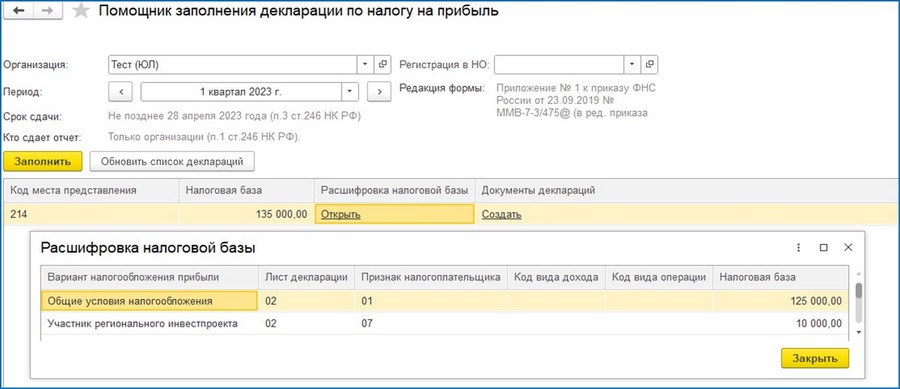Click Код вида операции column header

659,277
